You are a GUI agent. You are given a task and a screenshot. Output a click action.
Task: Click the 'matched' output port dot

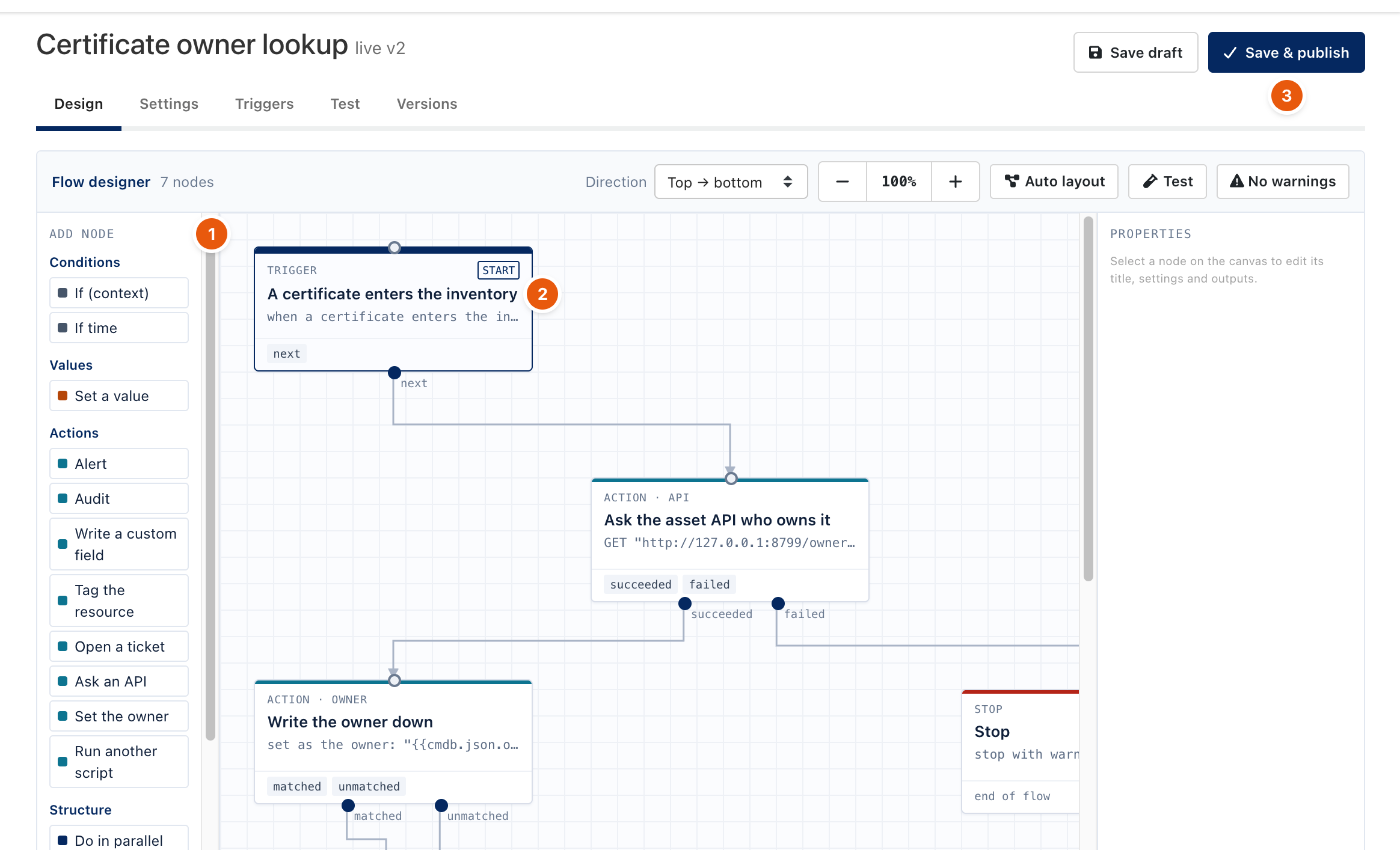348,805
